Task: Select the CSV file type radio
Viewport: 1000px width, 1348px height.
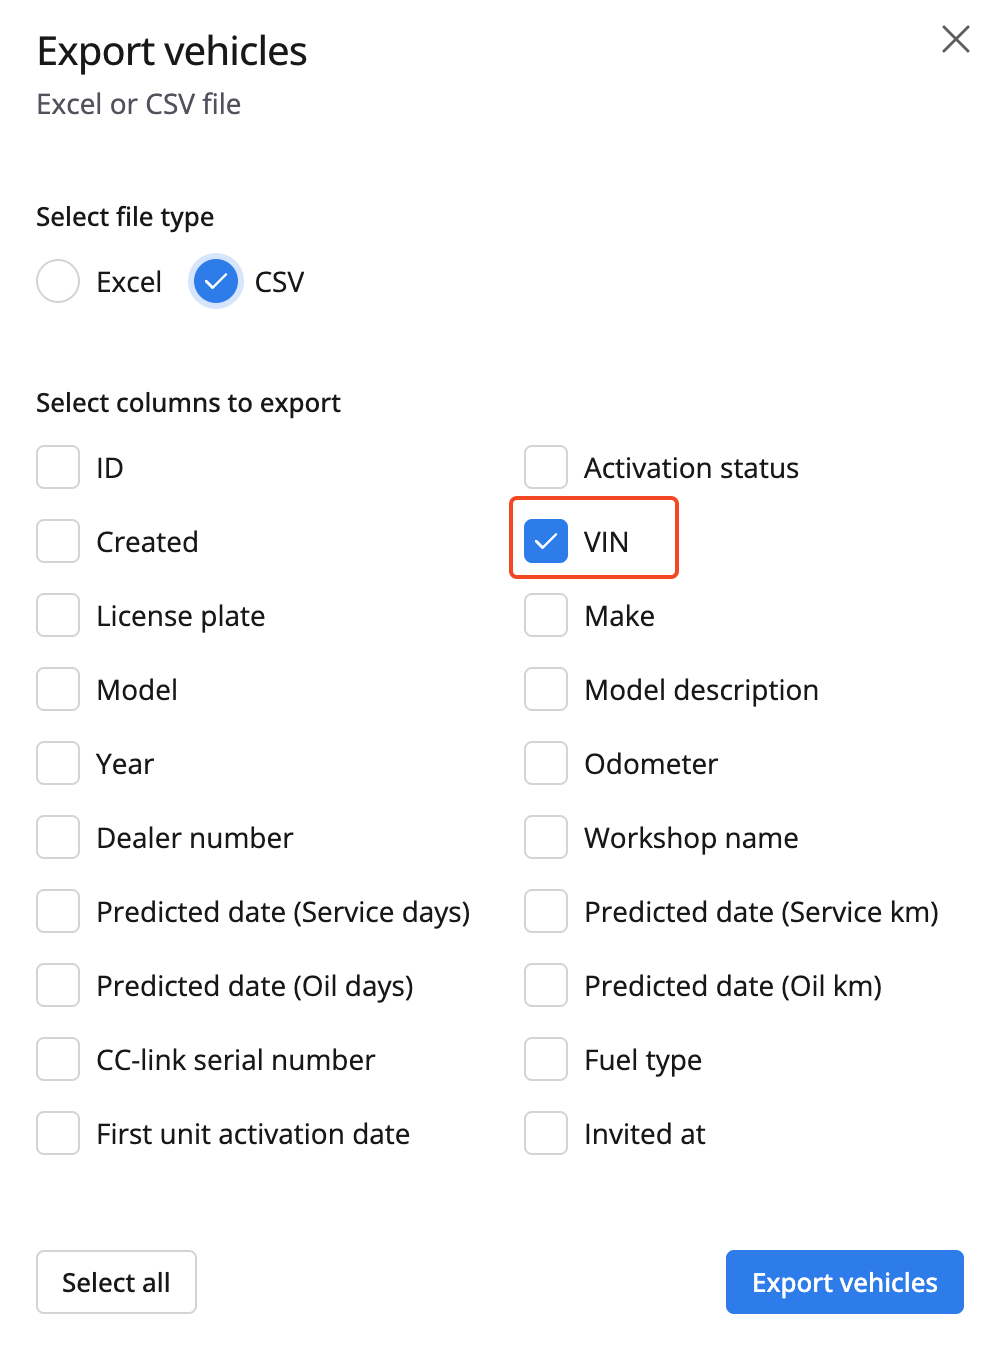Action: pyautogui.click(x=216, y=282)
